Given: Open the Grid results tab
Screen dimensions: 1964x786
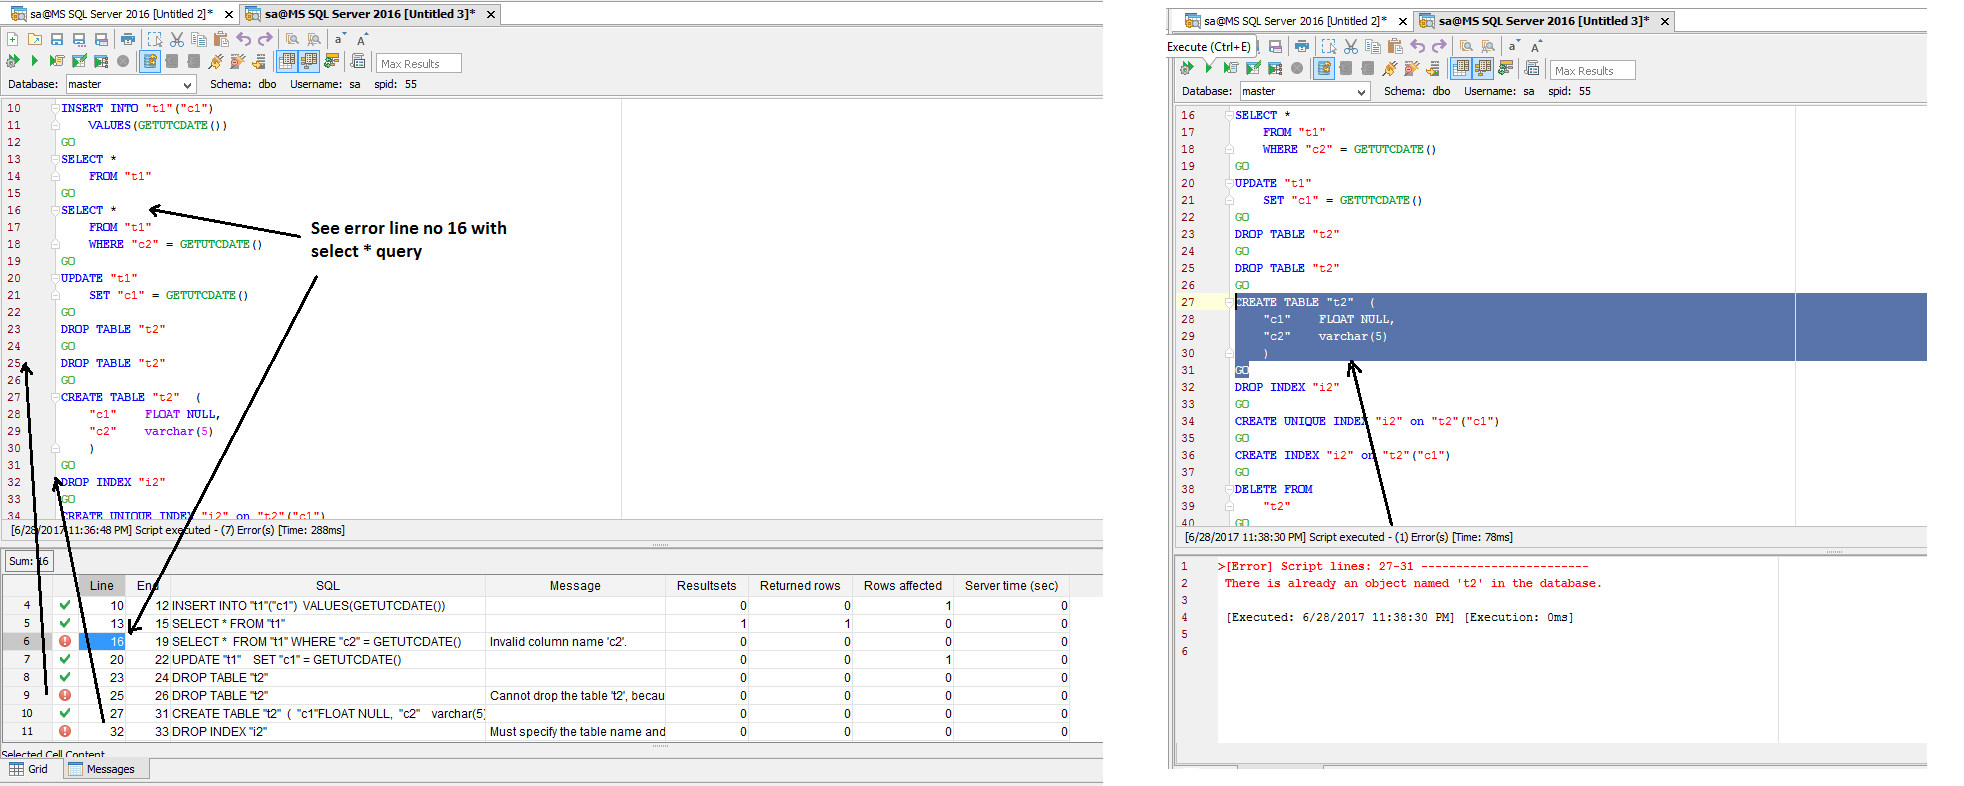Looking at the screenshot, I should (29, 769).
